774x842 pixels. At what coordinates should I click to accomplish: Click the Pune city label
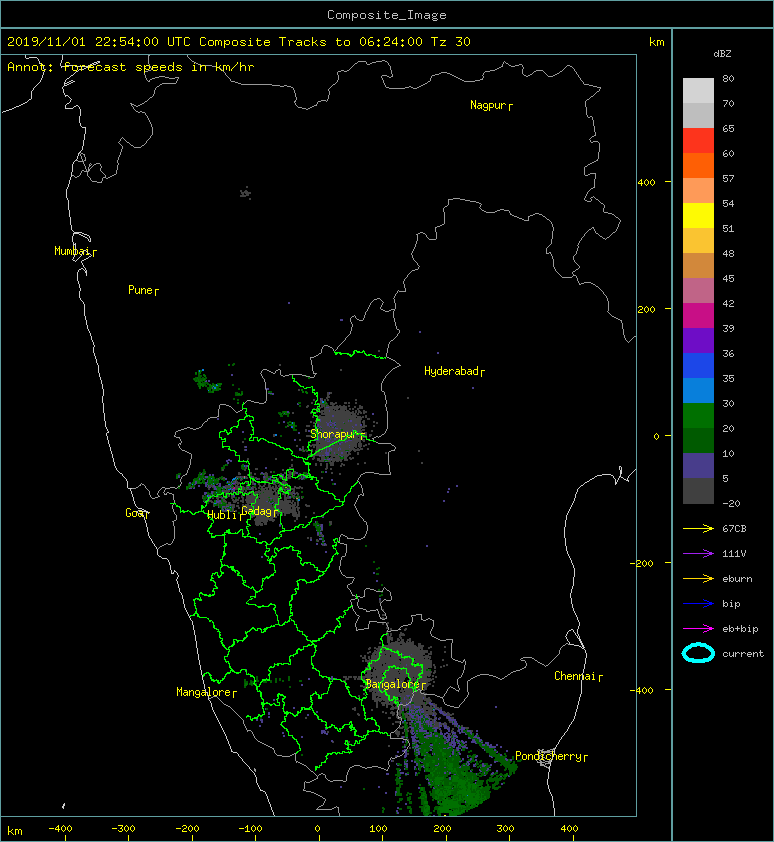click(x=143, y=291)
